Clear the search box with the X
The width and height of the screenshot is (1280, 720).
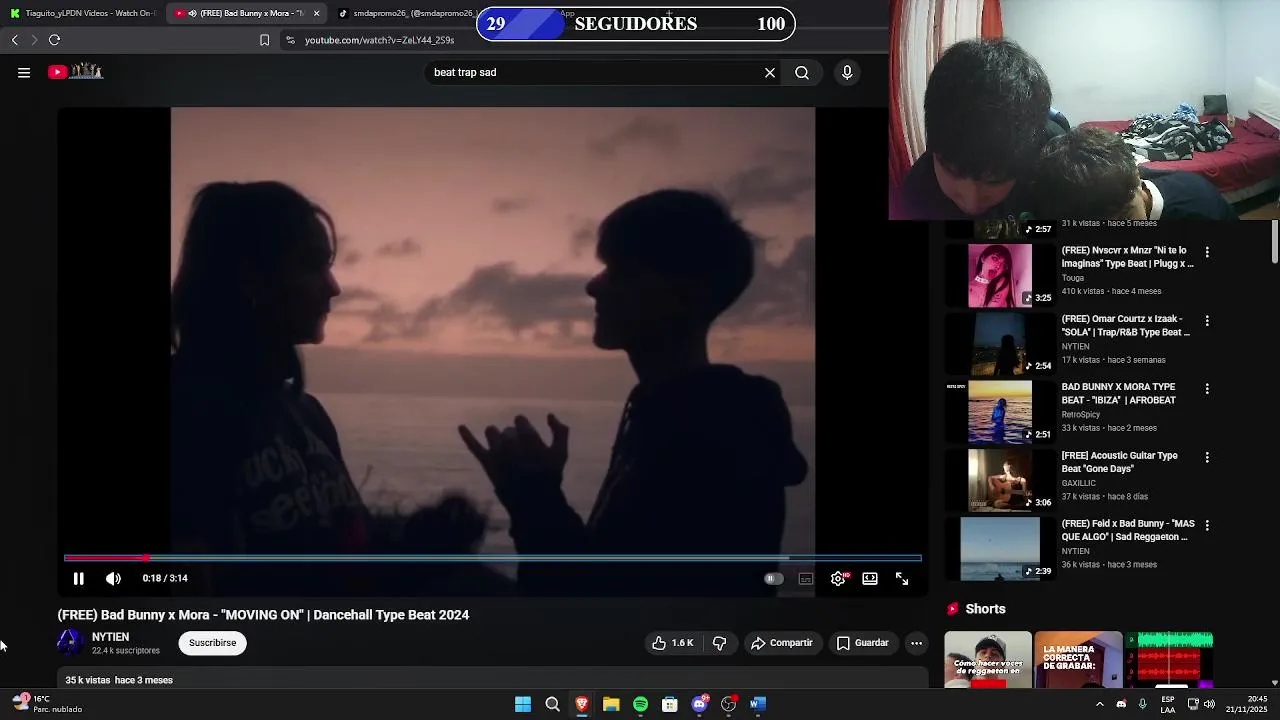[x=770, y=72]
